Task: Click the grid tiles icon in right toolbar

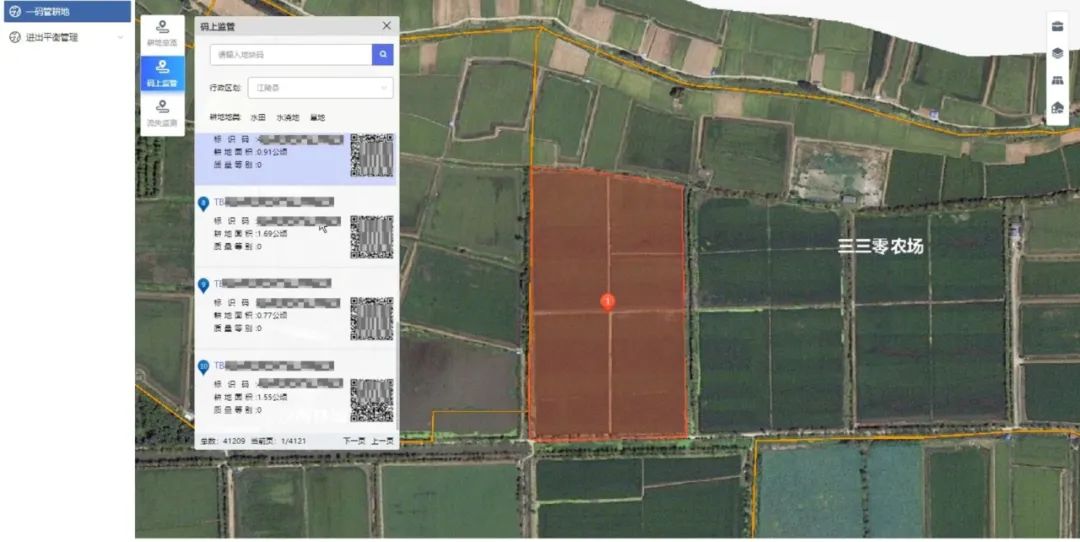Action: tap(1057, 81)
